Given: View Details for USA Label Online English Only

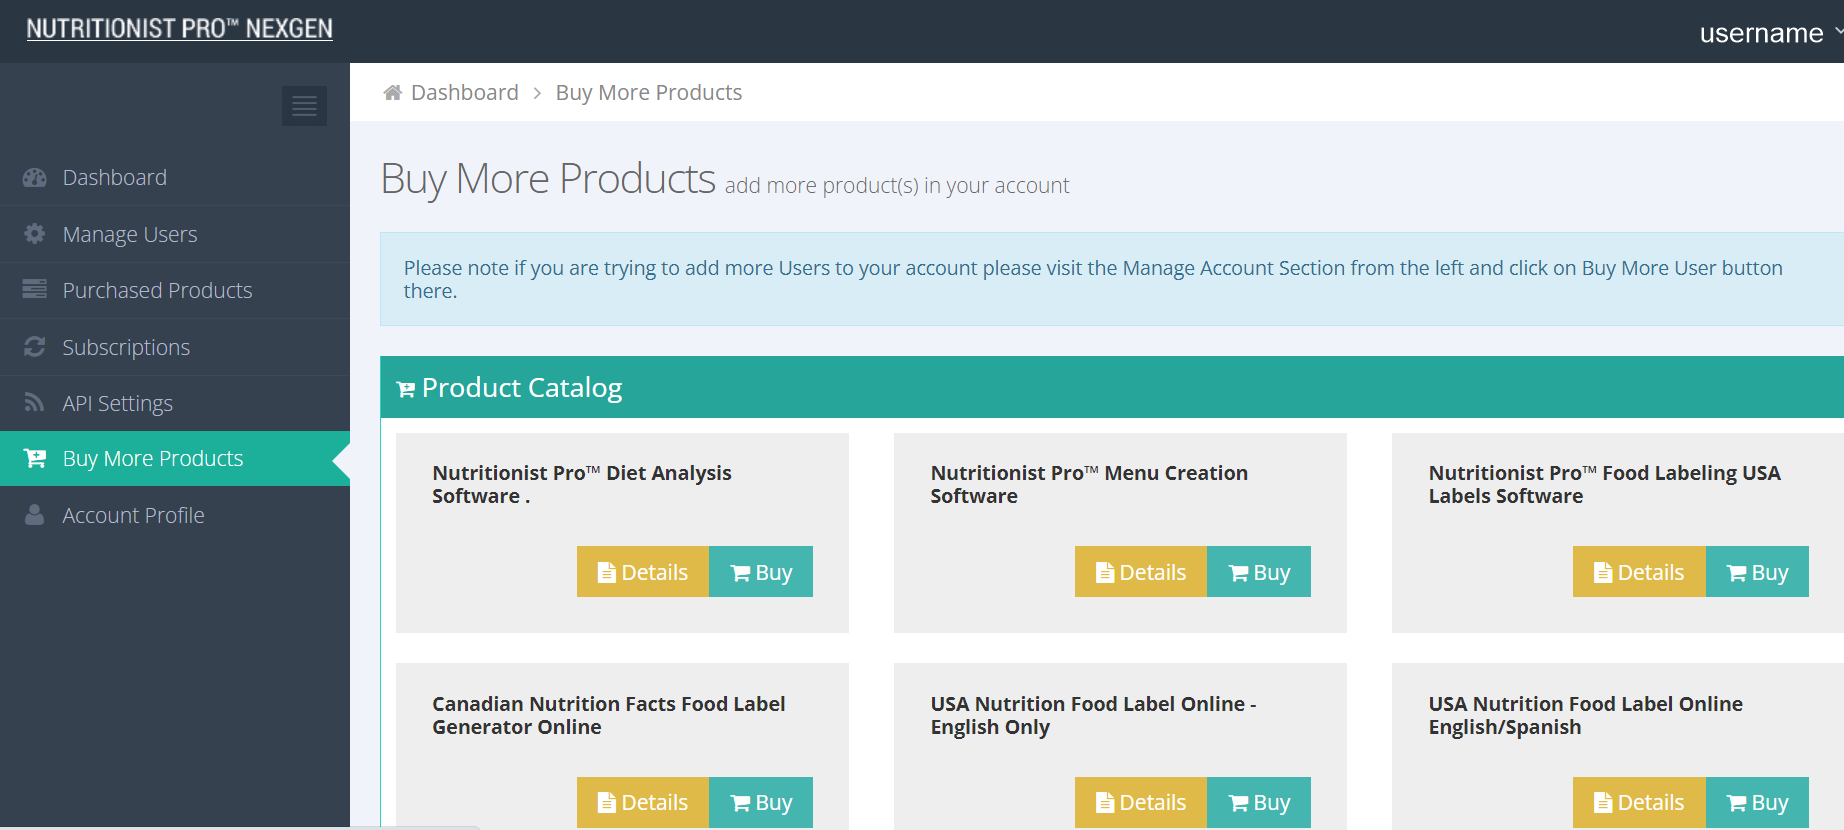Looking at the screenshot, I should [x=1141, y=802].
